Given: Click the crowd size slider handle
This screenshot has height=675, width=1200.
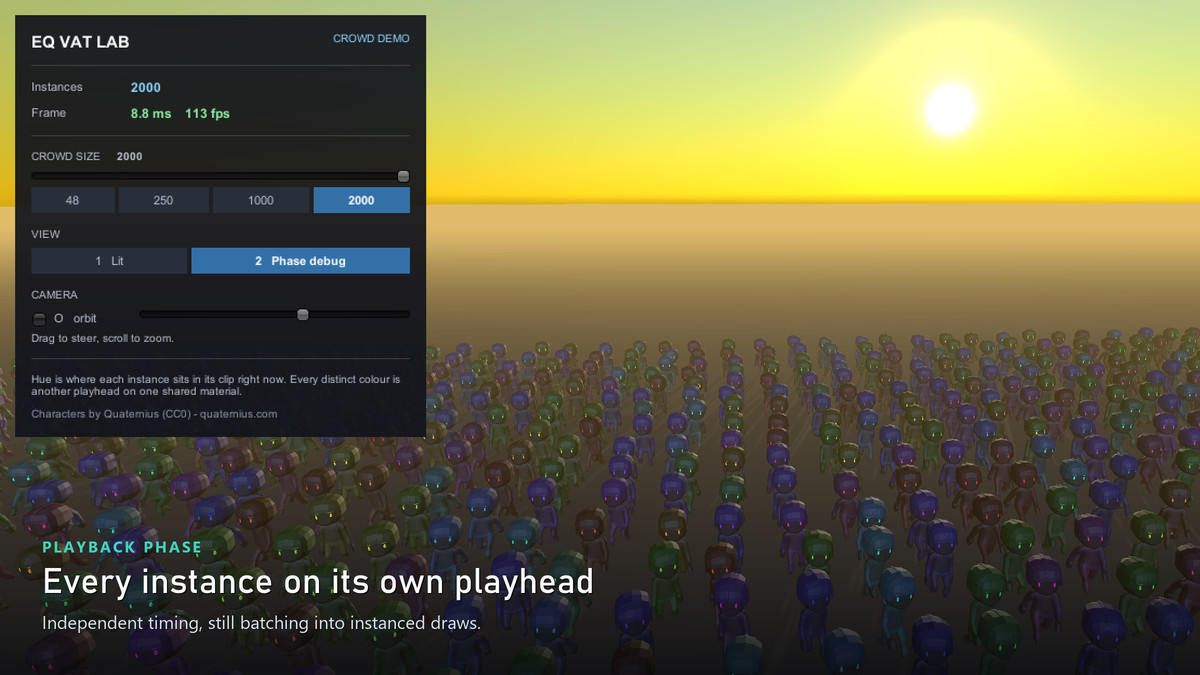Looking at the screenshot, I should [x=403, y=176].
